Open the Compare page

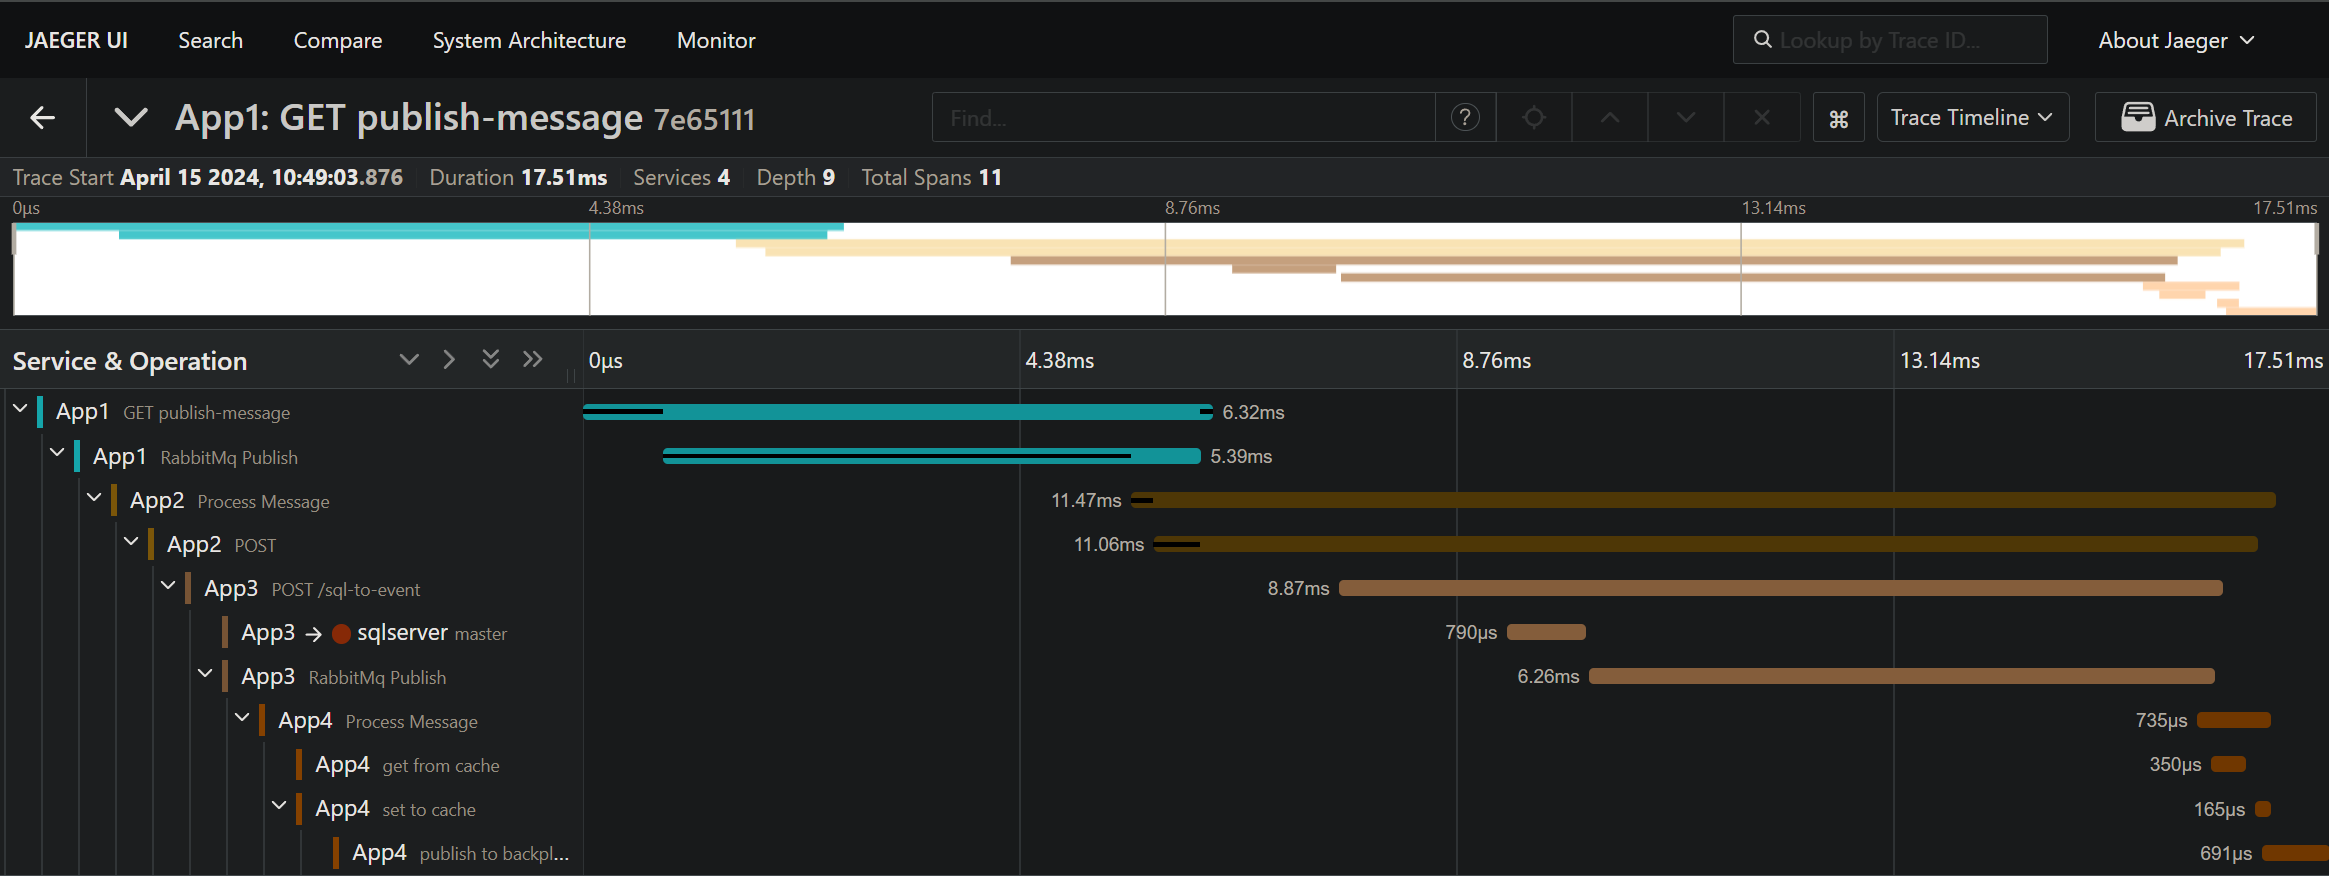point(337,40)
